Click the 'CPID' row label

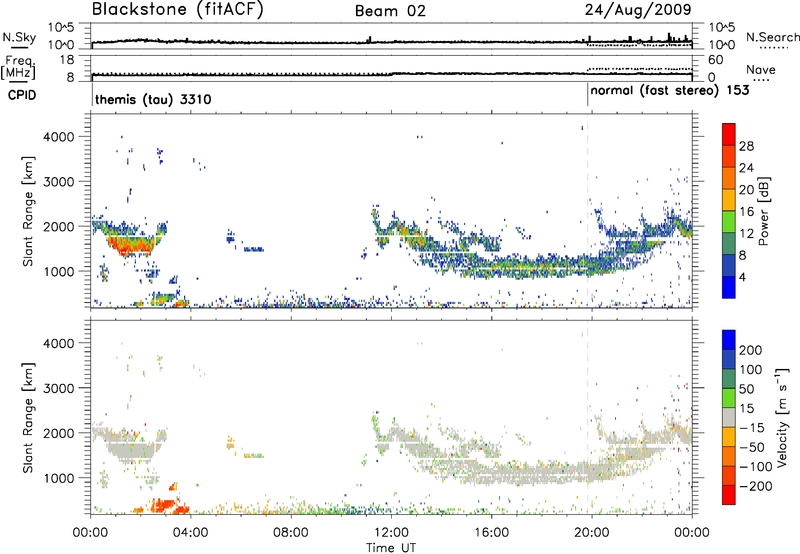coord(22,95)
